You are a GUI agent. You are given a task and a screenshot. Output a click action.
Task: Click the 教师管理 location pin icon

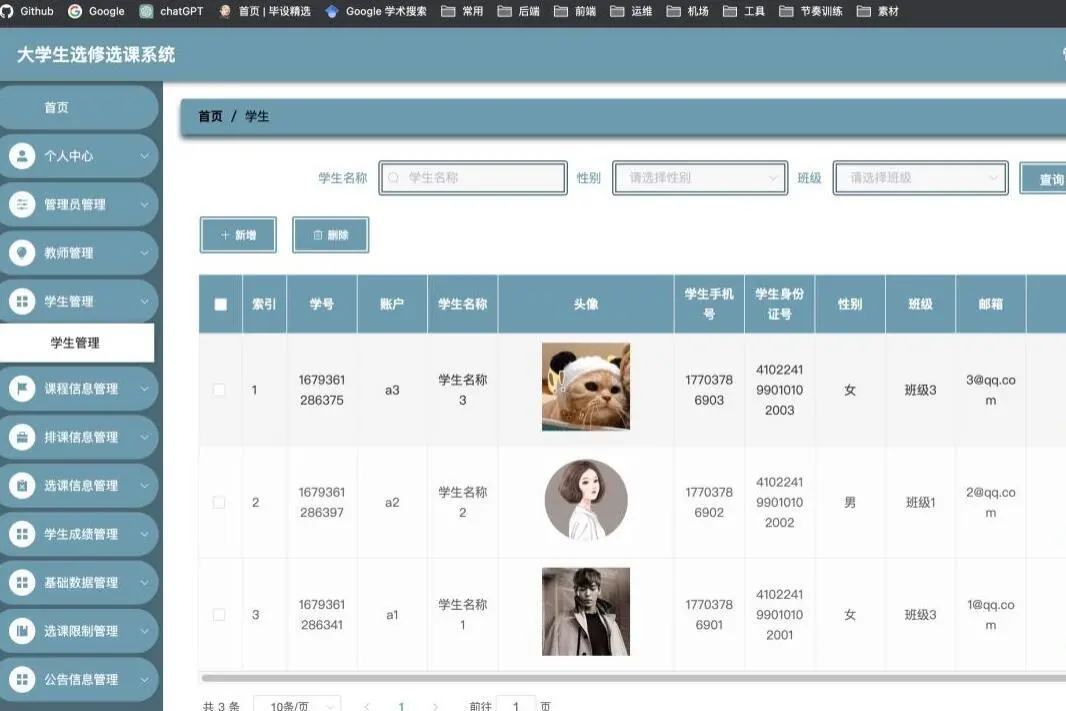coord(22,253)
